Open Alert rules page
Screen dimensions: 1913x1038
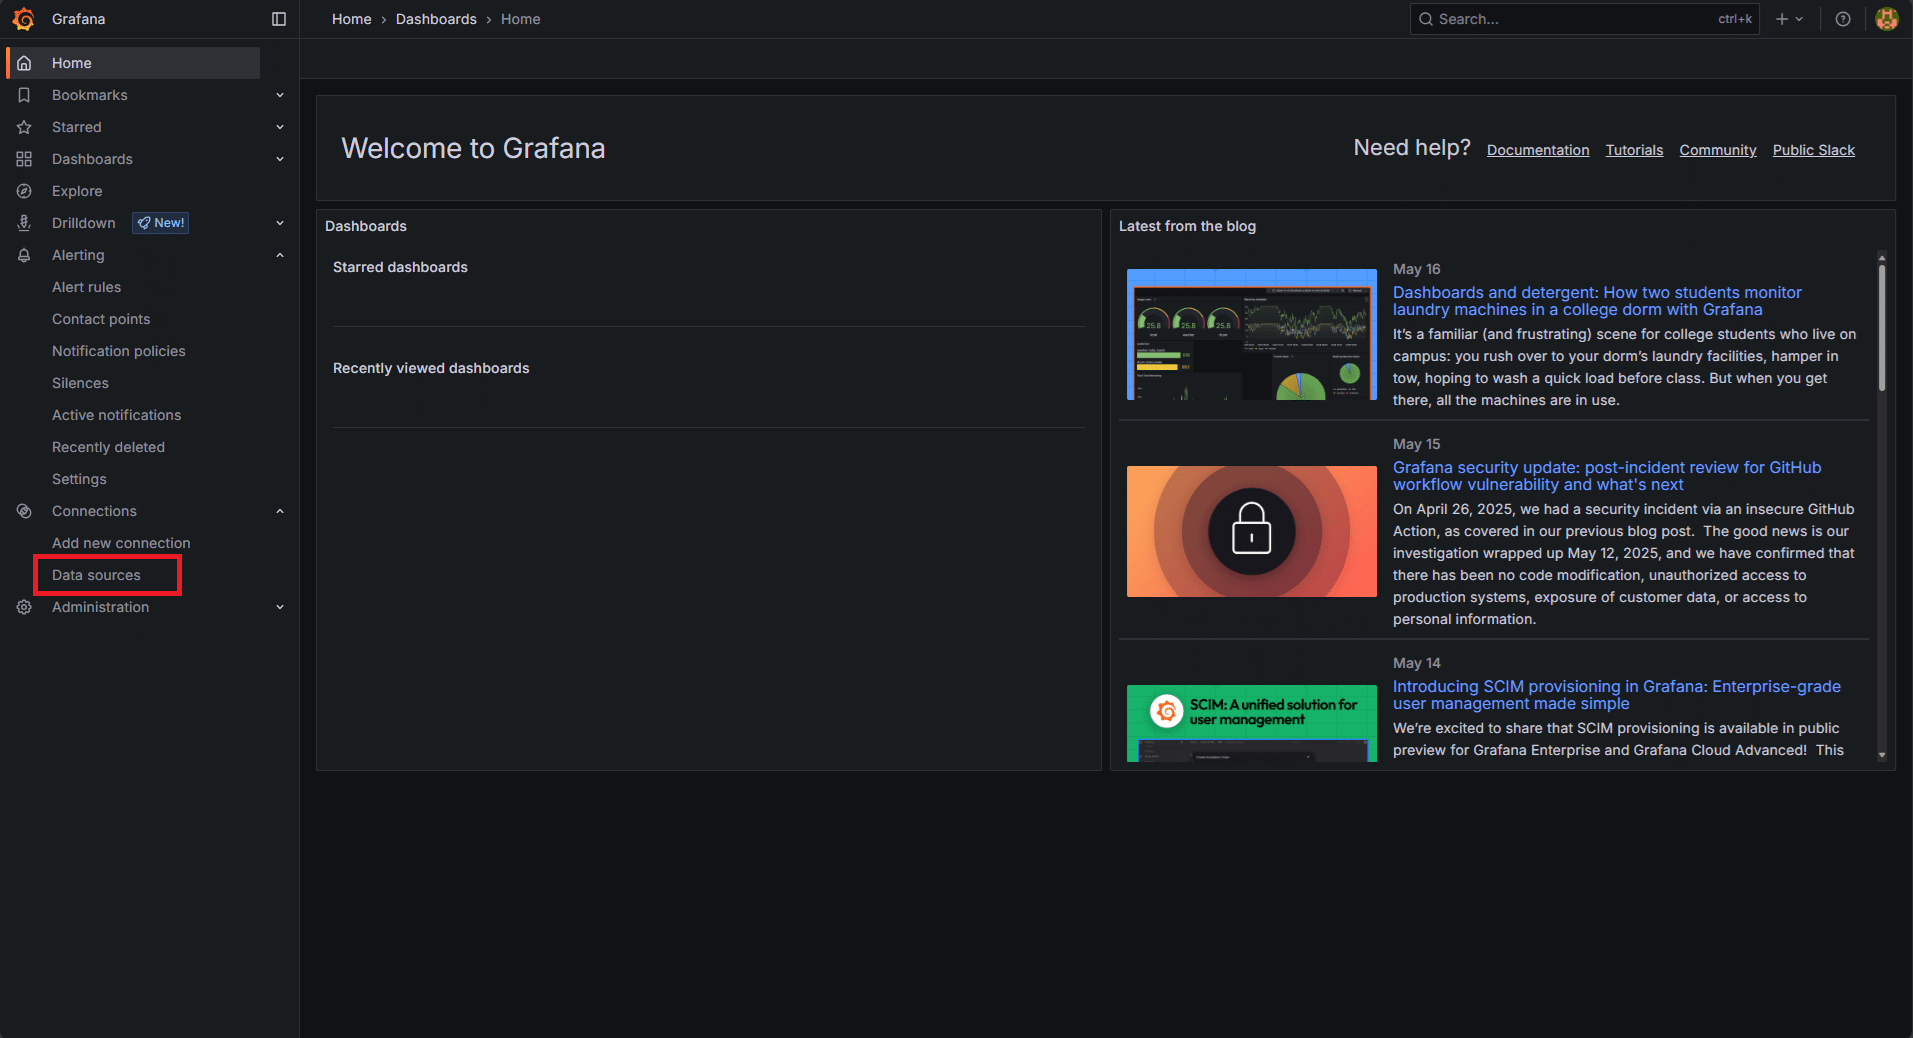click(x=86, y=287)
